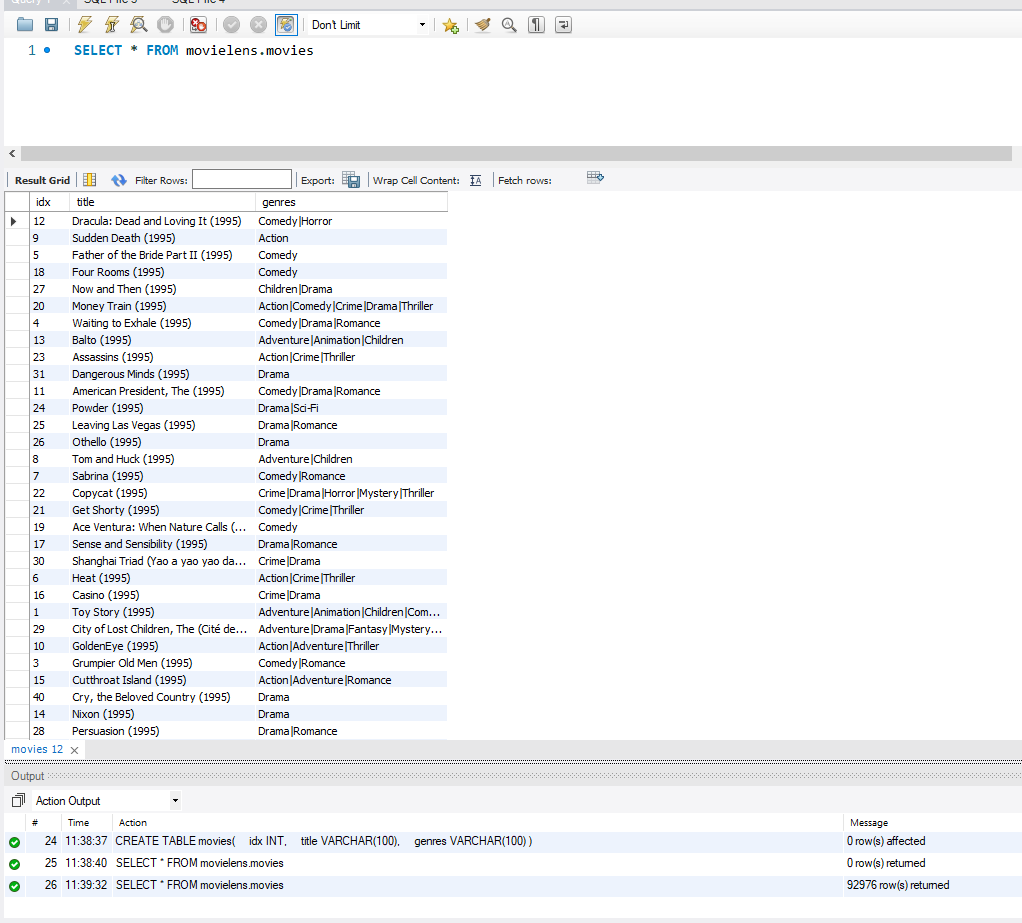Focus the Filter Rows input field
This screenshot has width=1022, height=923.
pyautogui.click(x=242, y=179)
